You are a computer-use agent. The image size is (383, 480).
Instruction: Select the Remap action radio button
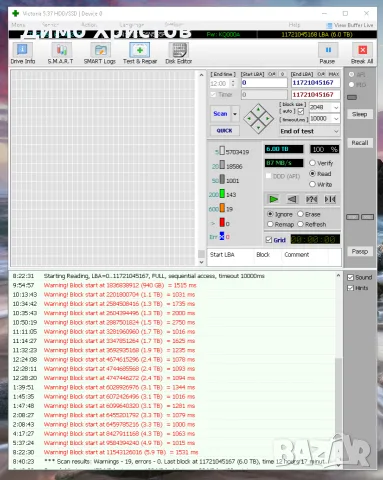pyautogui.click(x=270, y=224)
